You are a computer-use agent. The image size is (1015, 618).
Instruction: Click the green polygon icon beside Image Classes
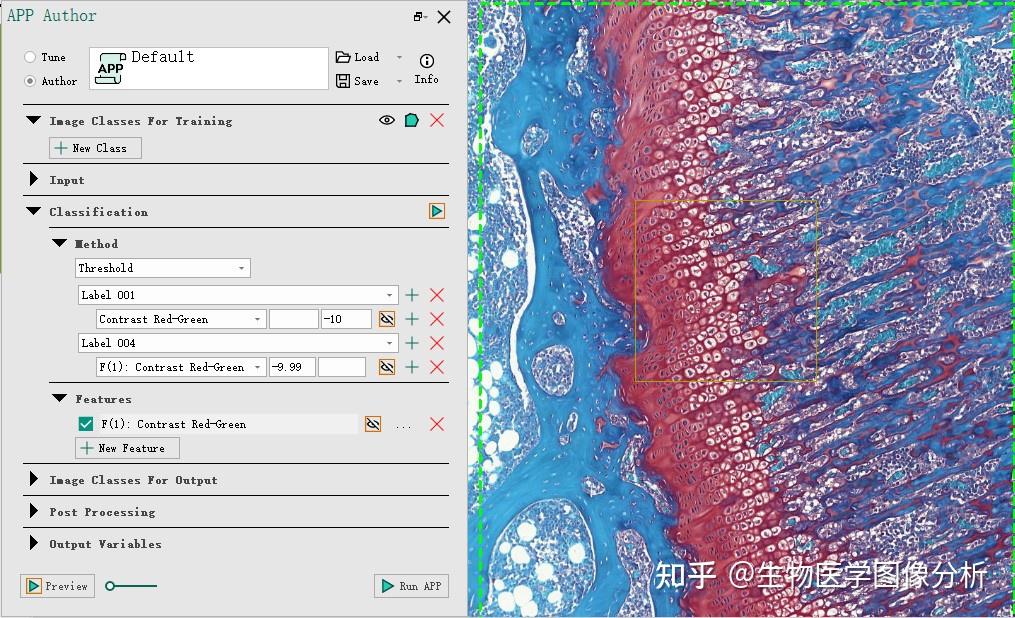[410, 119]
